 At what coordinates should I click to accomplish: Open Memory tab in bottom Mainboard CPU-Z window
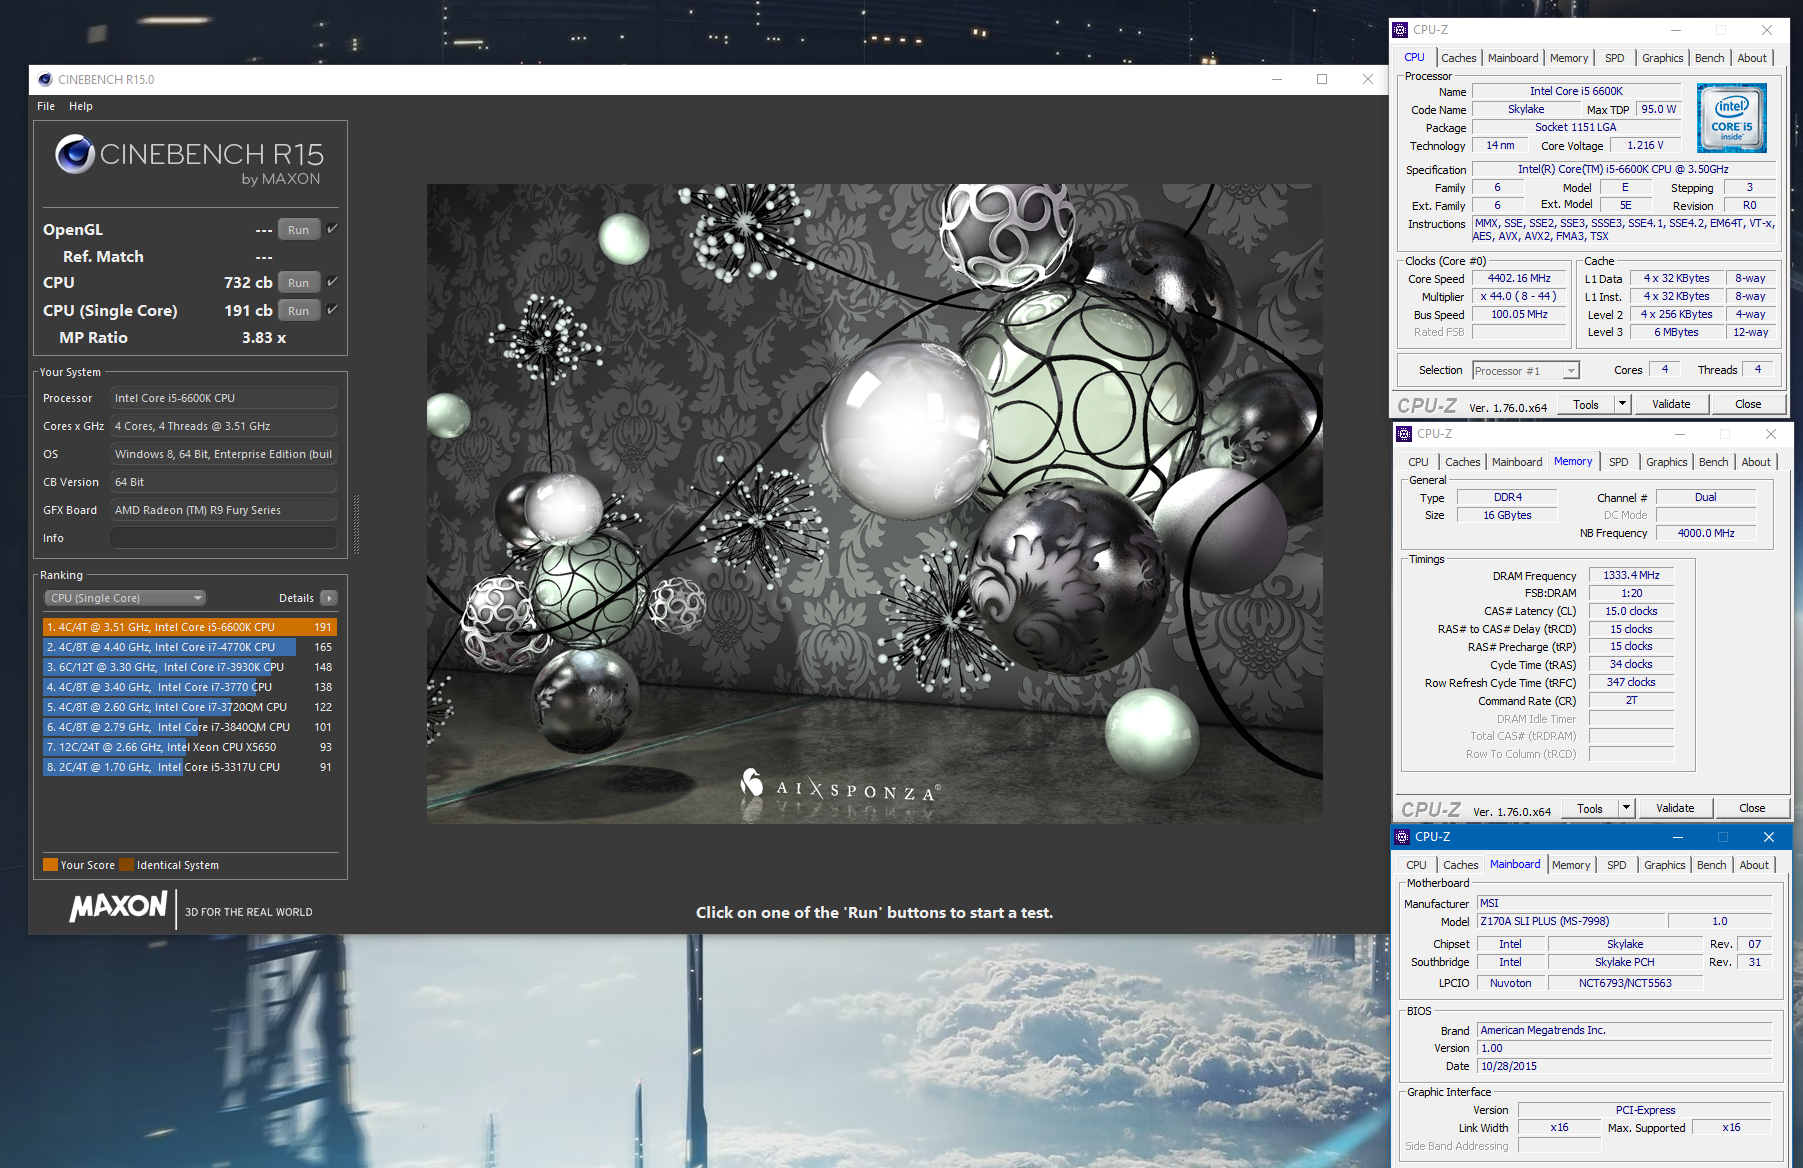click(1570, 865)
